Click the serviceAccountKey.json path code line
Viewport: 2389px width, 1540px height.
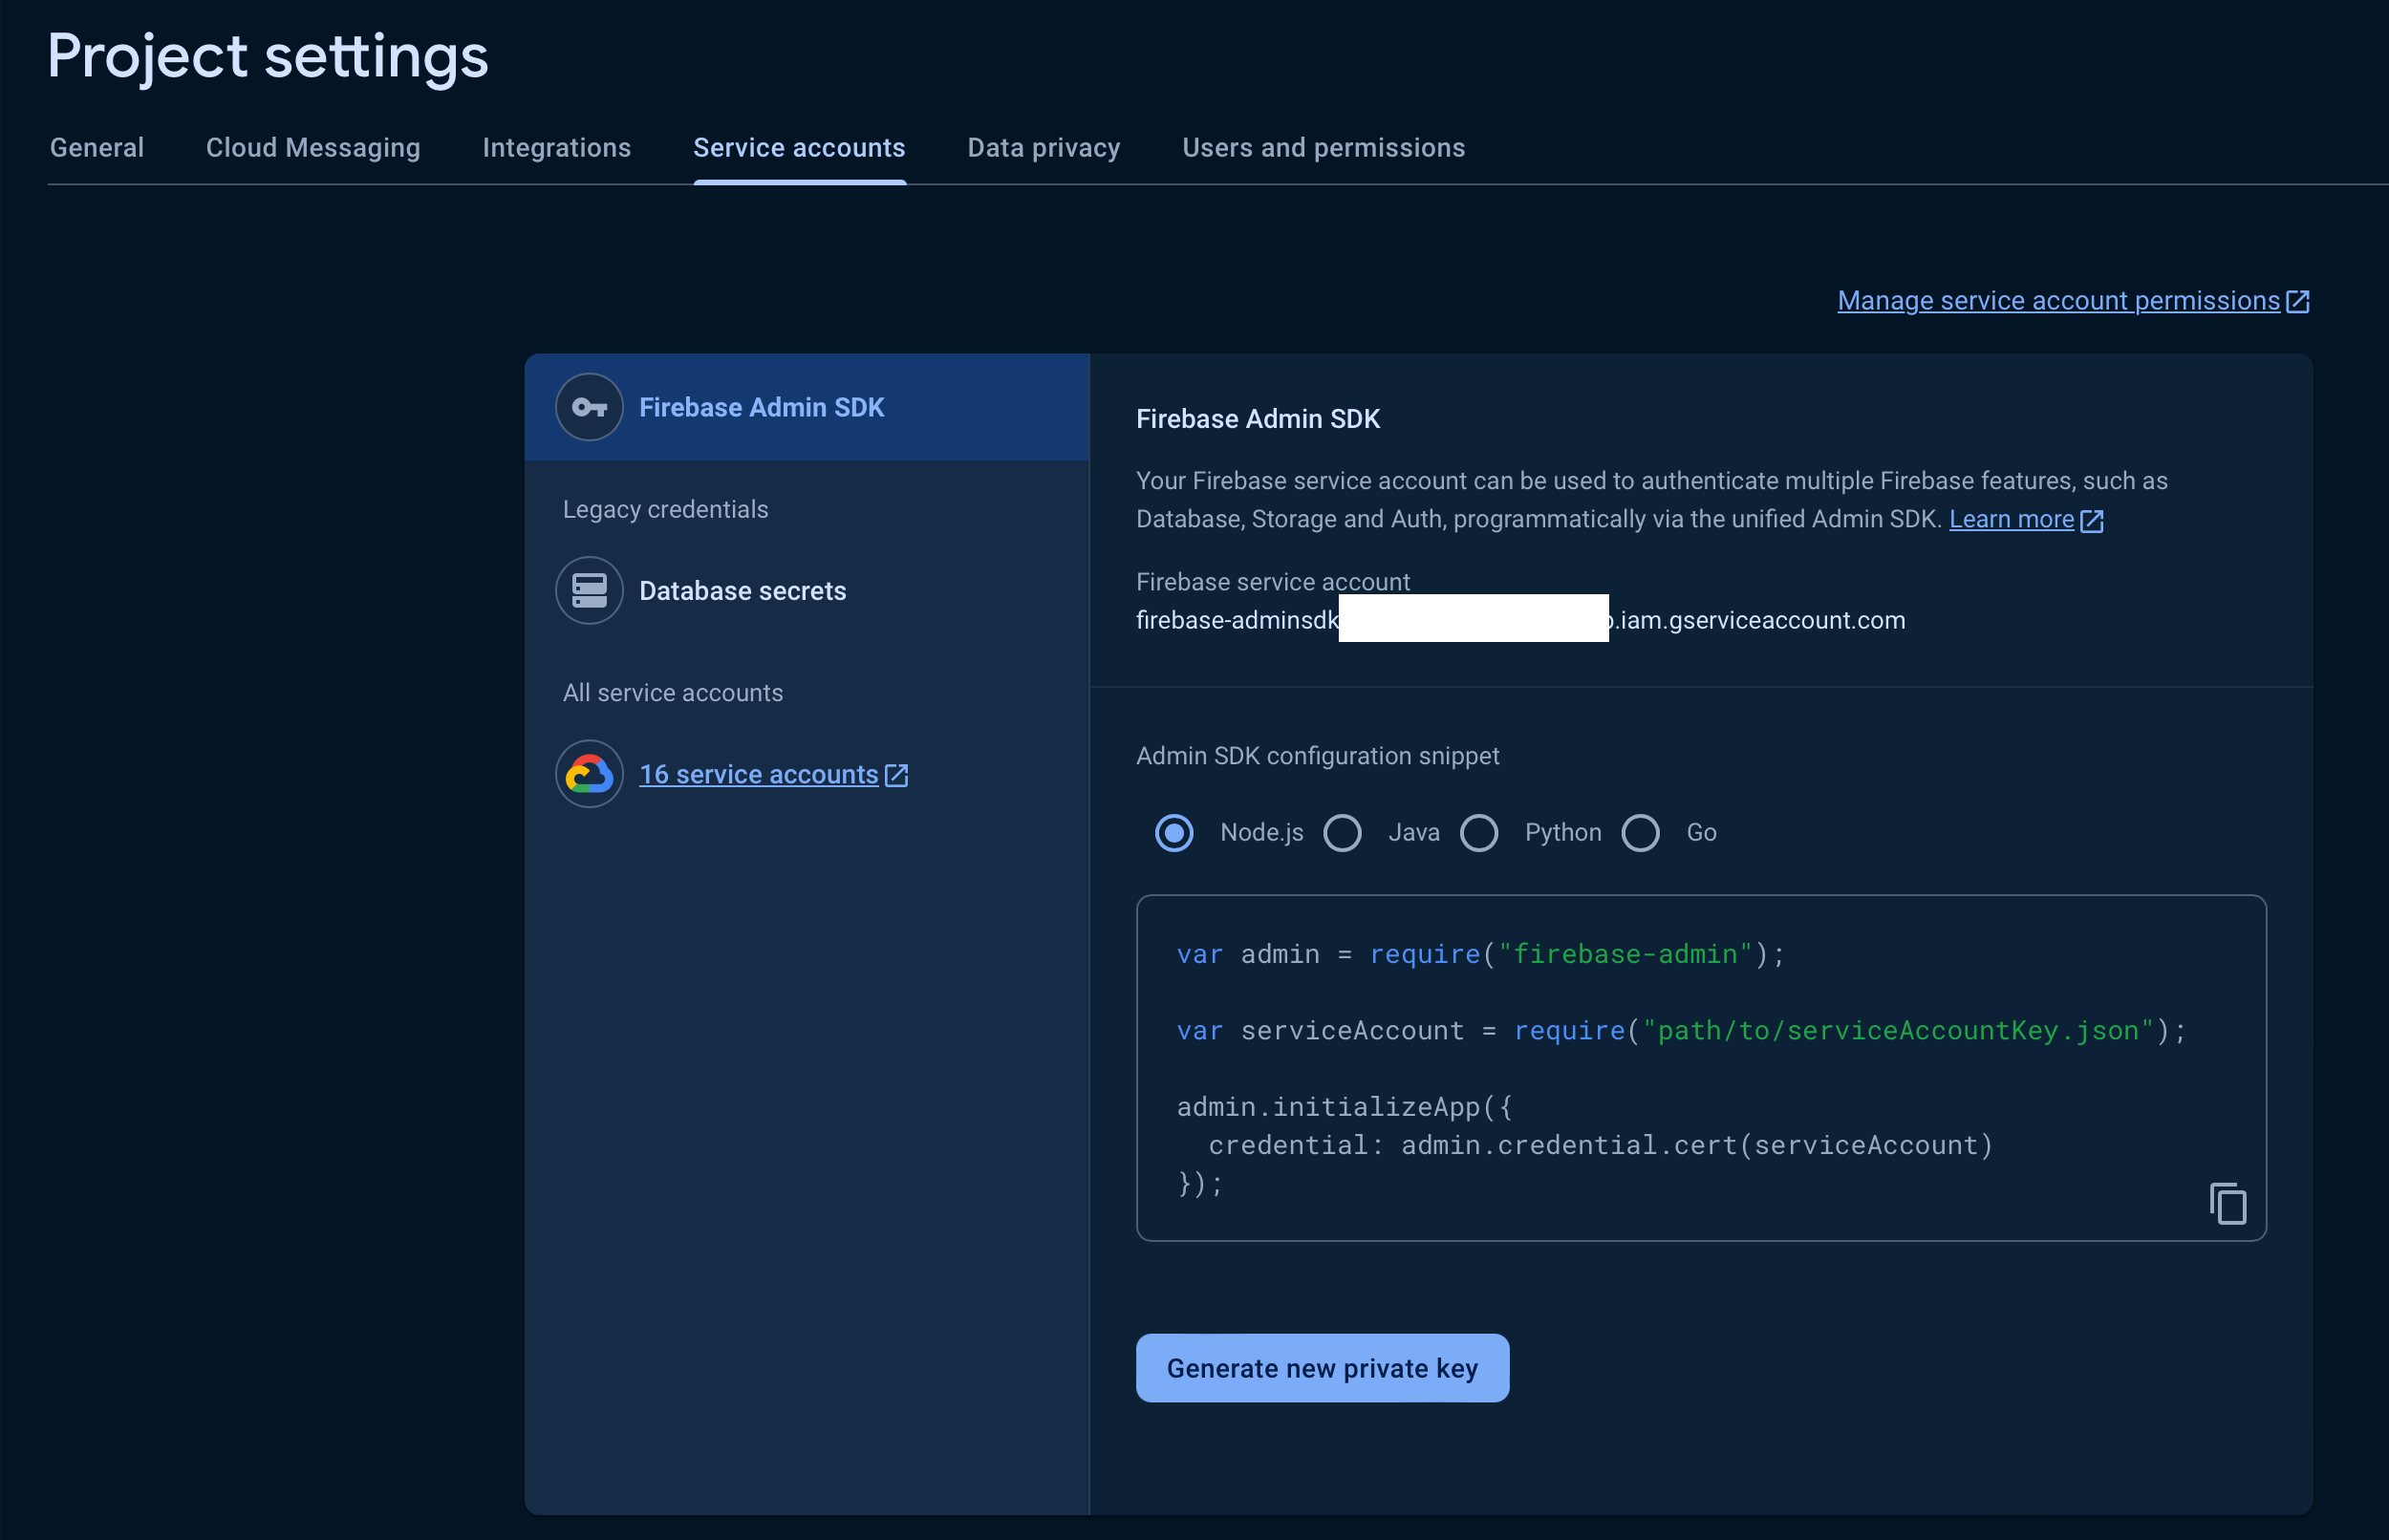[x=1681, y=1031]
